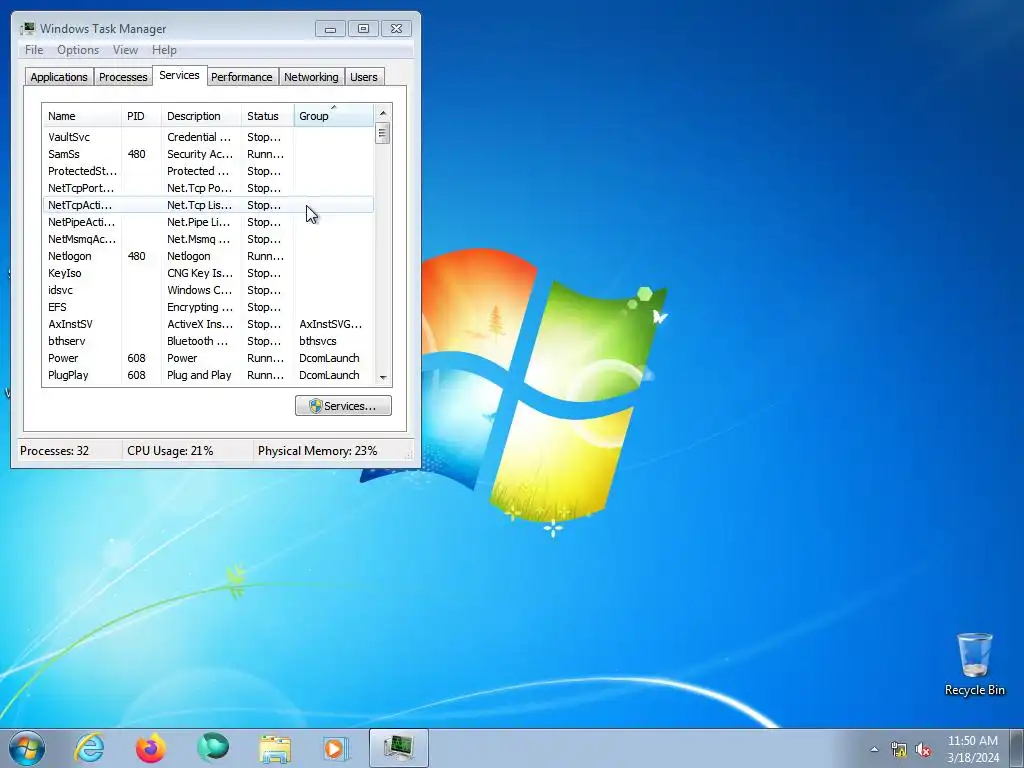Click the network tray icon
The image size is (1024, 768).
(899, 750)
